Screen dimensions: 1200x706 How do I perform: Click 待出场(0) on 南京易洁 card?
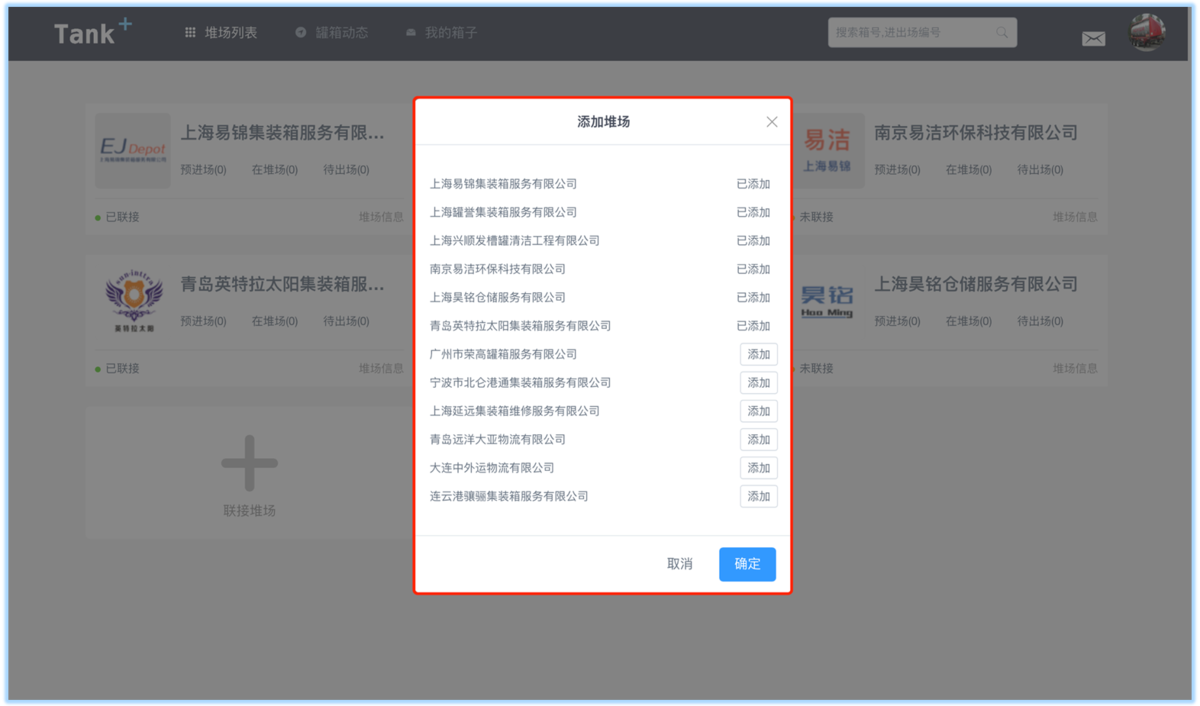tap(1040, 170)
